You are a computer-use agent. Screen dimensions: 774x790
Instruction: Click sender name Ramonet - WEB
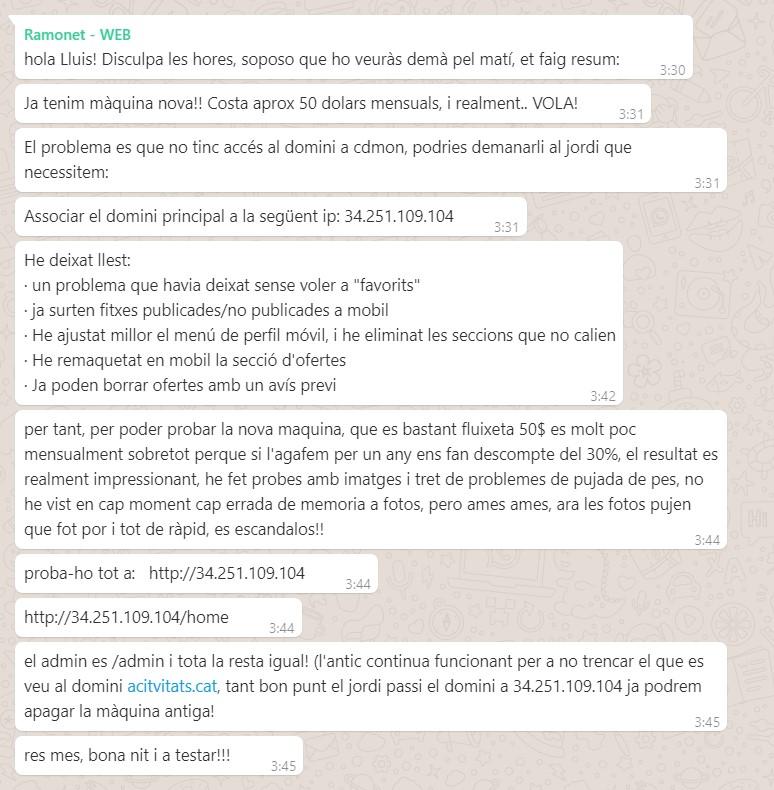pyautogui.click(x=77, y=35)
